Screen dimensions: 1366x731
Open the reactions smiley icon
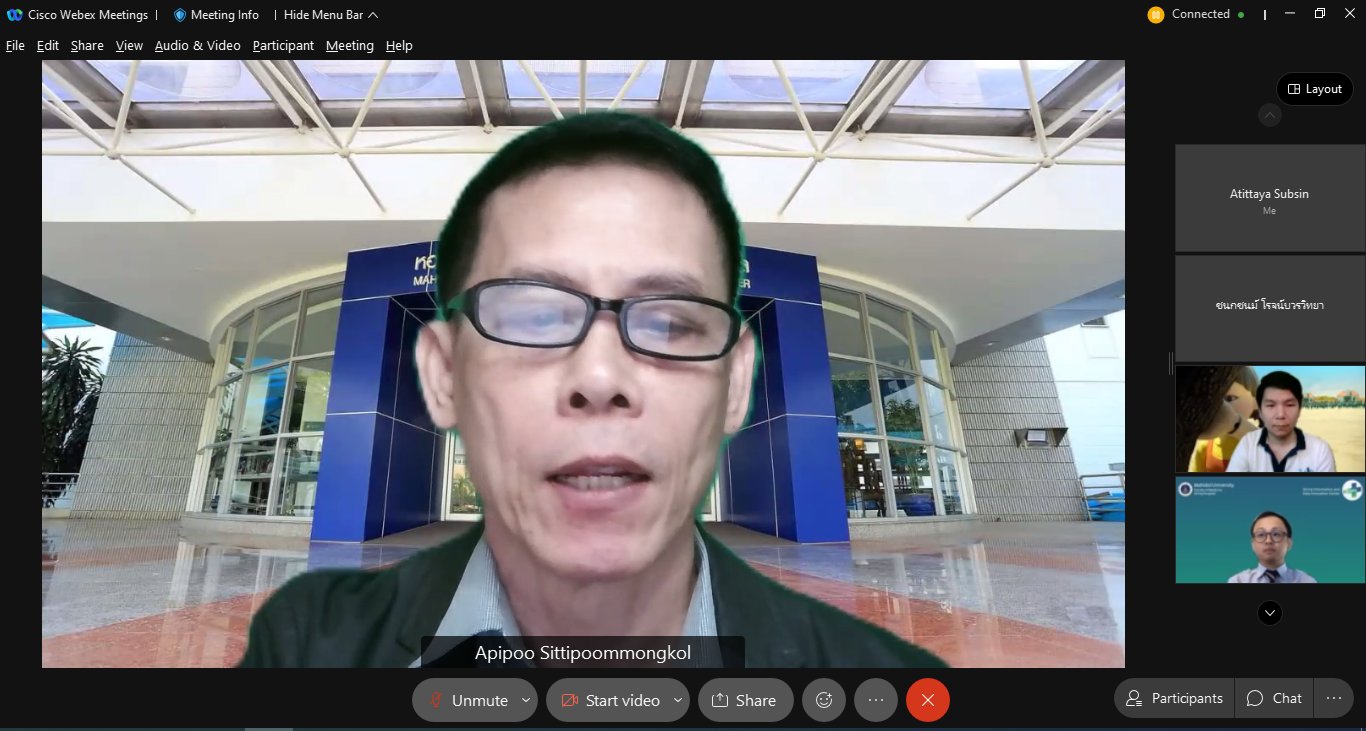coord(824,700)
